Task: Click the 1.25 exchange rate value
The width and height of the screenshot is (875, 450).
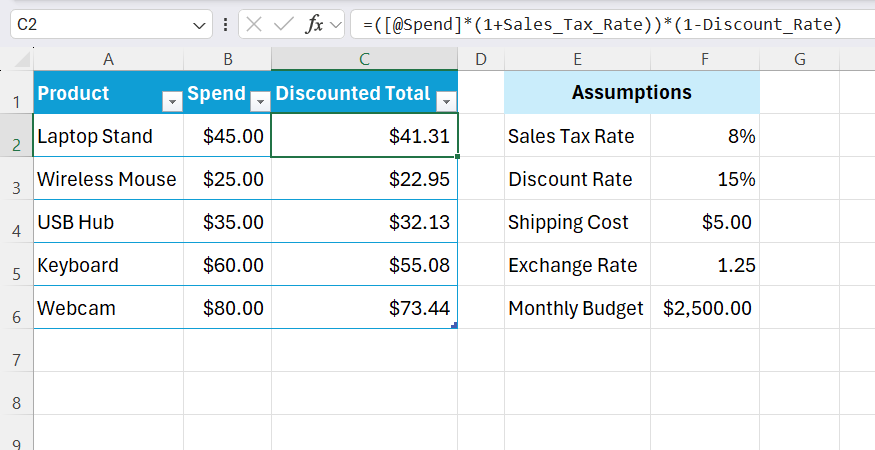Action: point(705,265)
